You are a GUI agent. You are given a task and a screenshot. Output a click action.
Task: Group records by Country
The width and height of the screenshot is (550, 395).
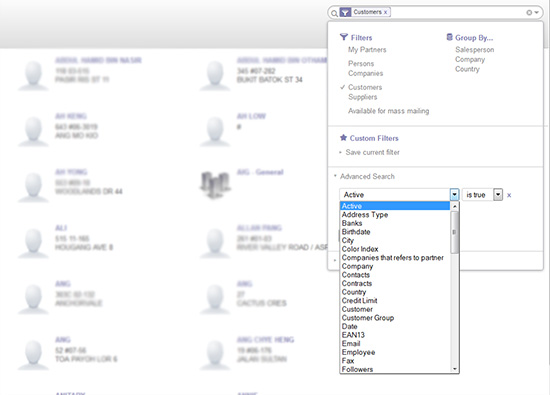tap(467, 69)
